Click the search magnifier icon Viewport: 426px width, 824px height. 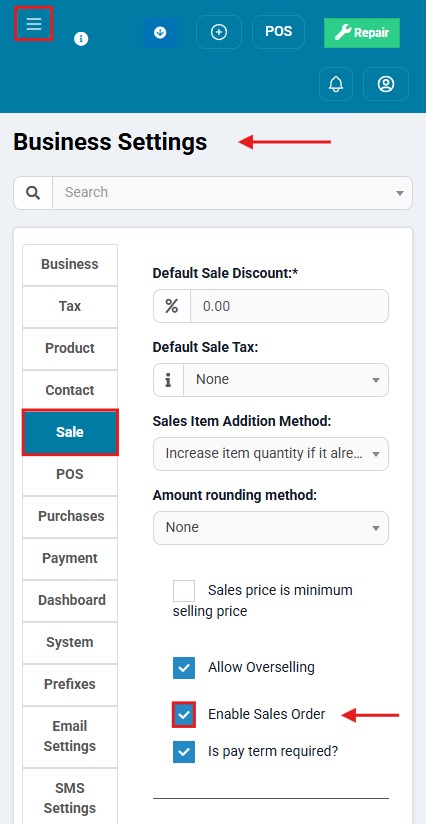tap(33, 193)
